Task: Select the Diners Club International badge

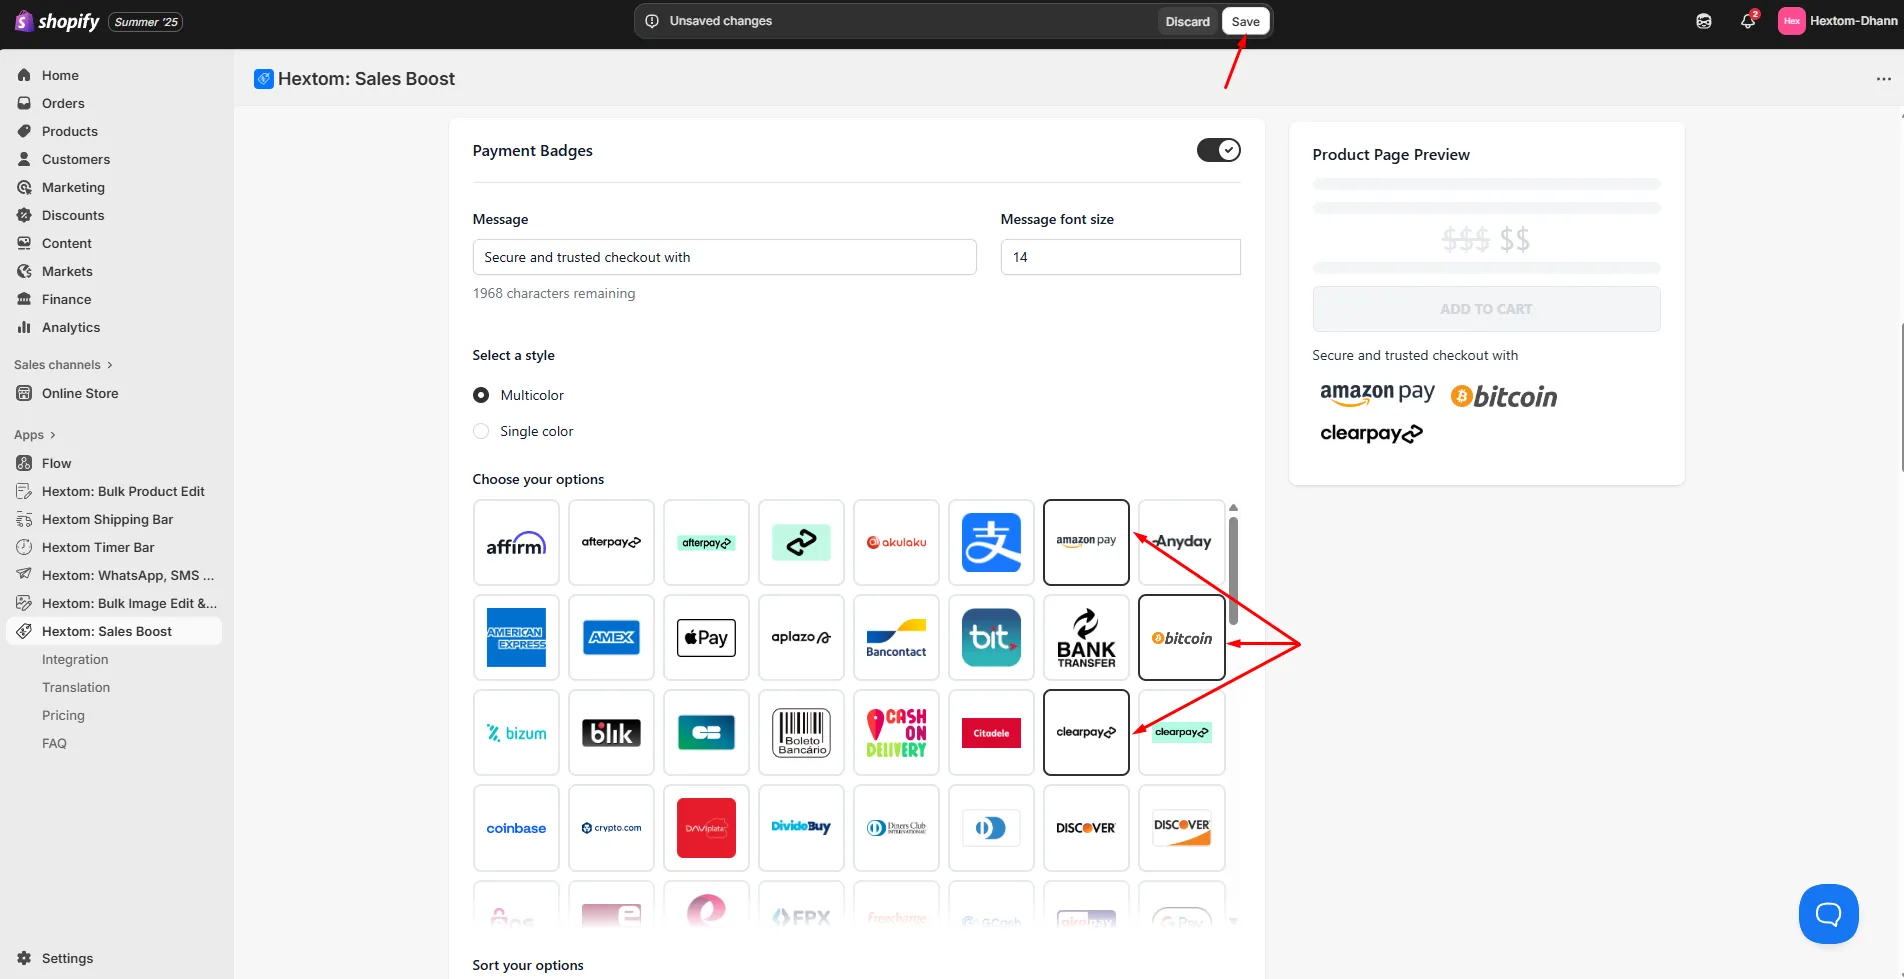Action: point(896,827)
